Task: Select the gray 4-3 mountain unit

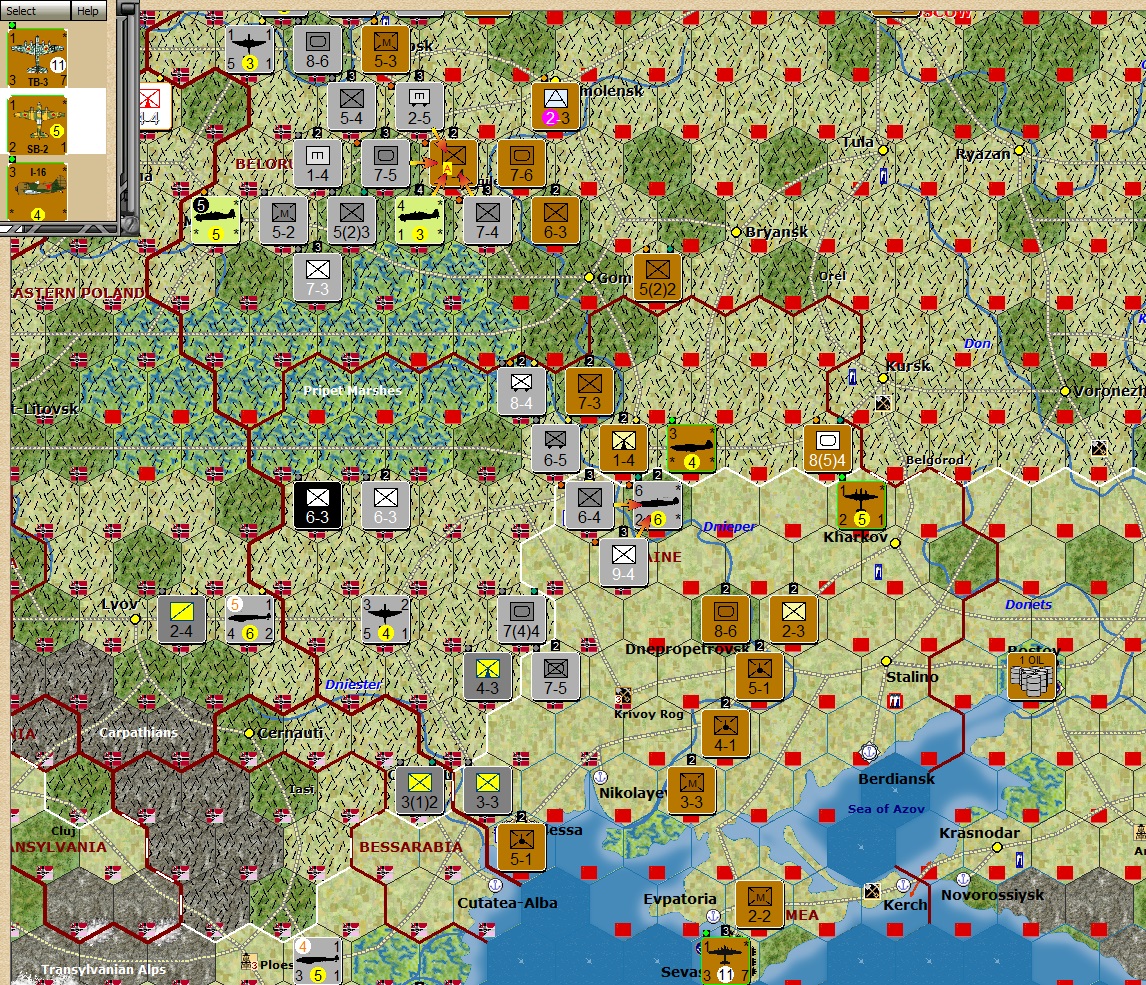Action: point(487,675)
